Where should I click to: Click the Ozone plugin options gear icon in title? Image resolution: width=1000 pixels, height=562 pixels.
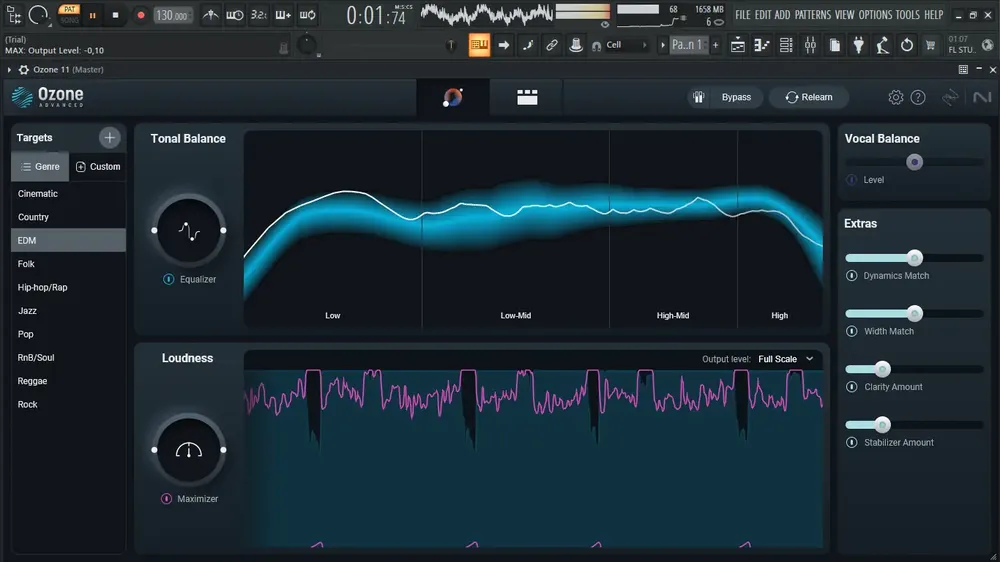tap(24, 70)
